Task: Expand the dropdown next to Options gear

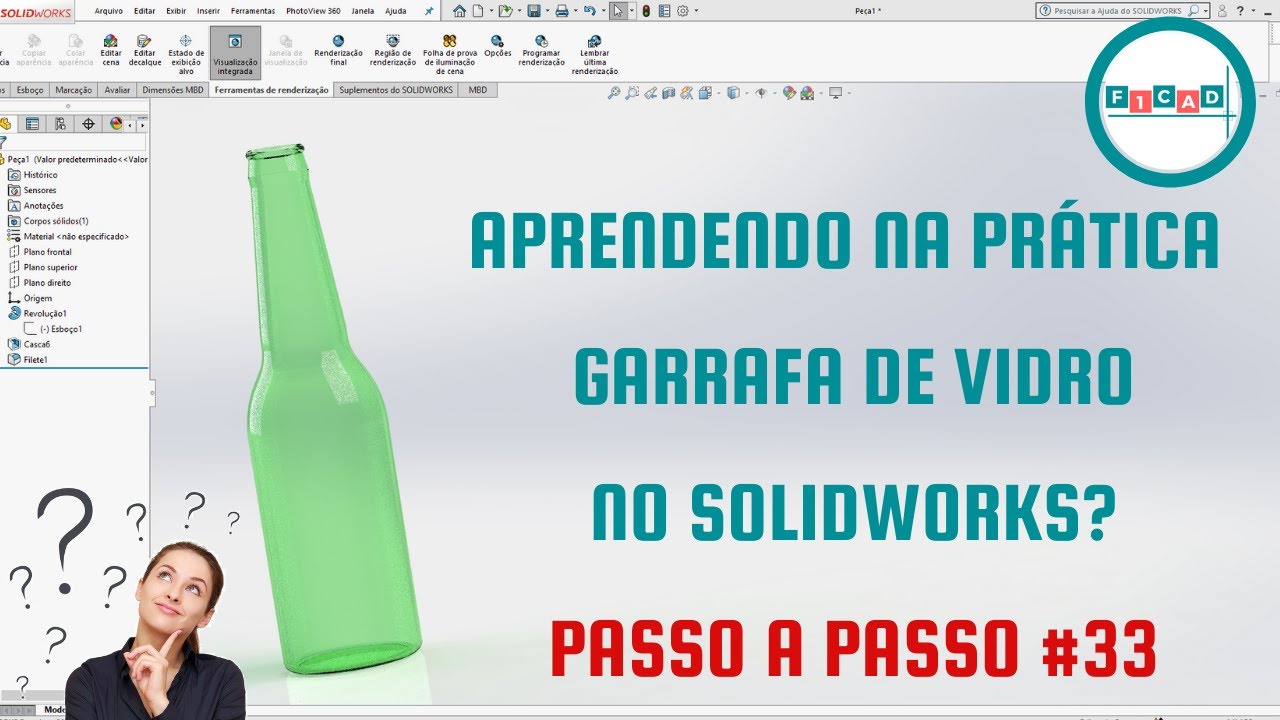Action: pyautogui.click(x=696, y=11)
